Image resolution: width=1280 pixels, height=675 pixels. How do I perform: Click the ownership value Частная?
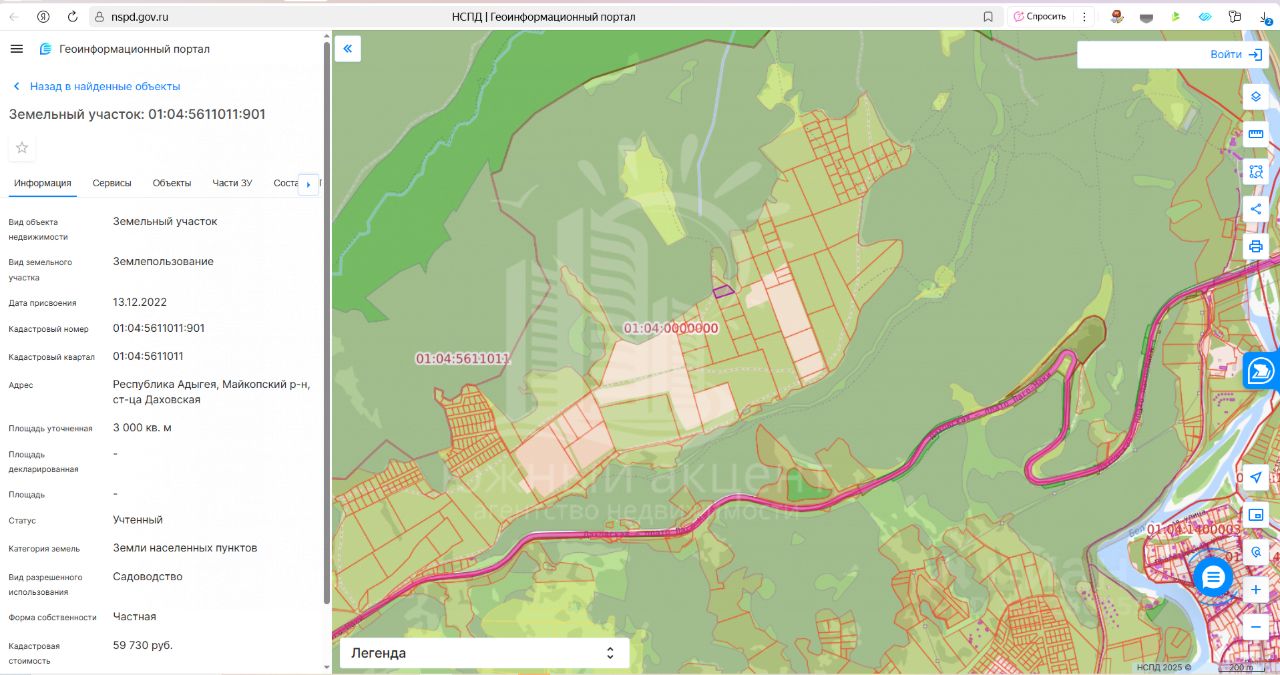tap(135, 616)
